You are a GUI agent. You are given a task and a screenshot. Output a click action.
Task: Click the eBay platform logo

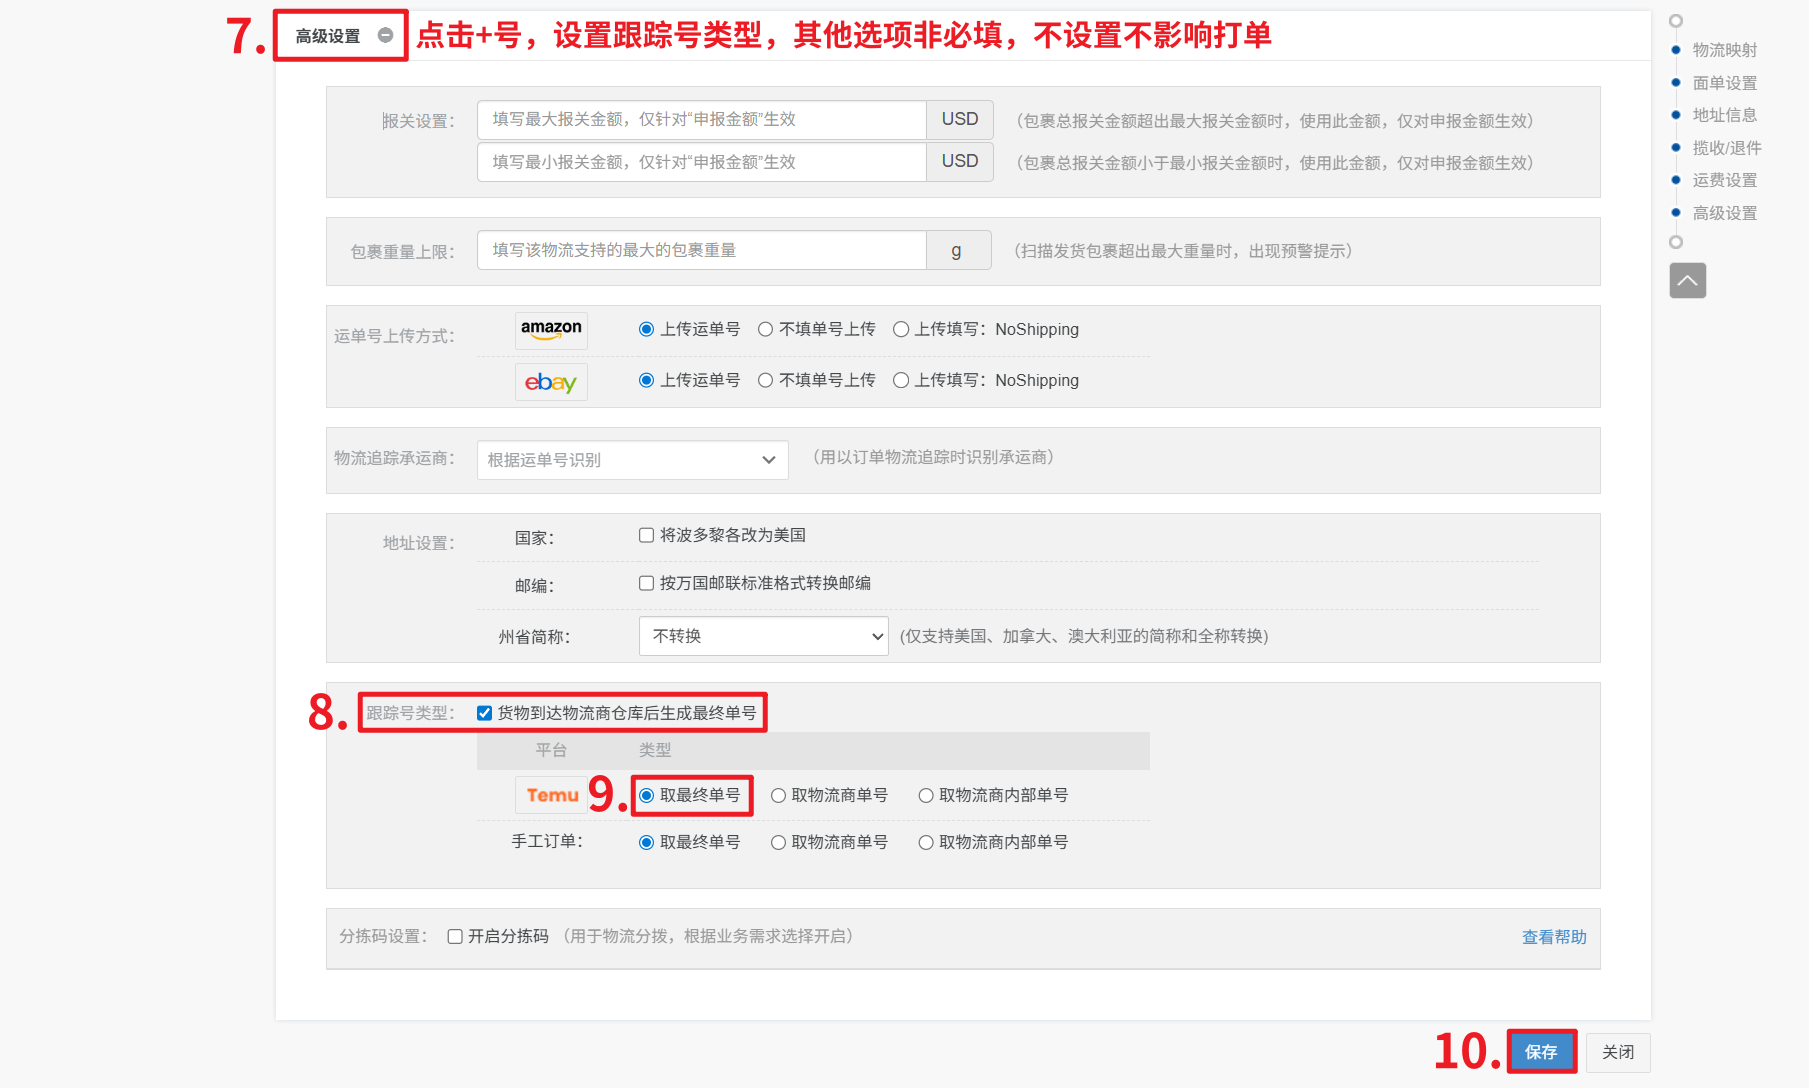click(551, 382)
